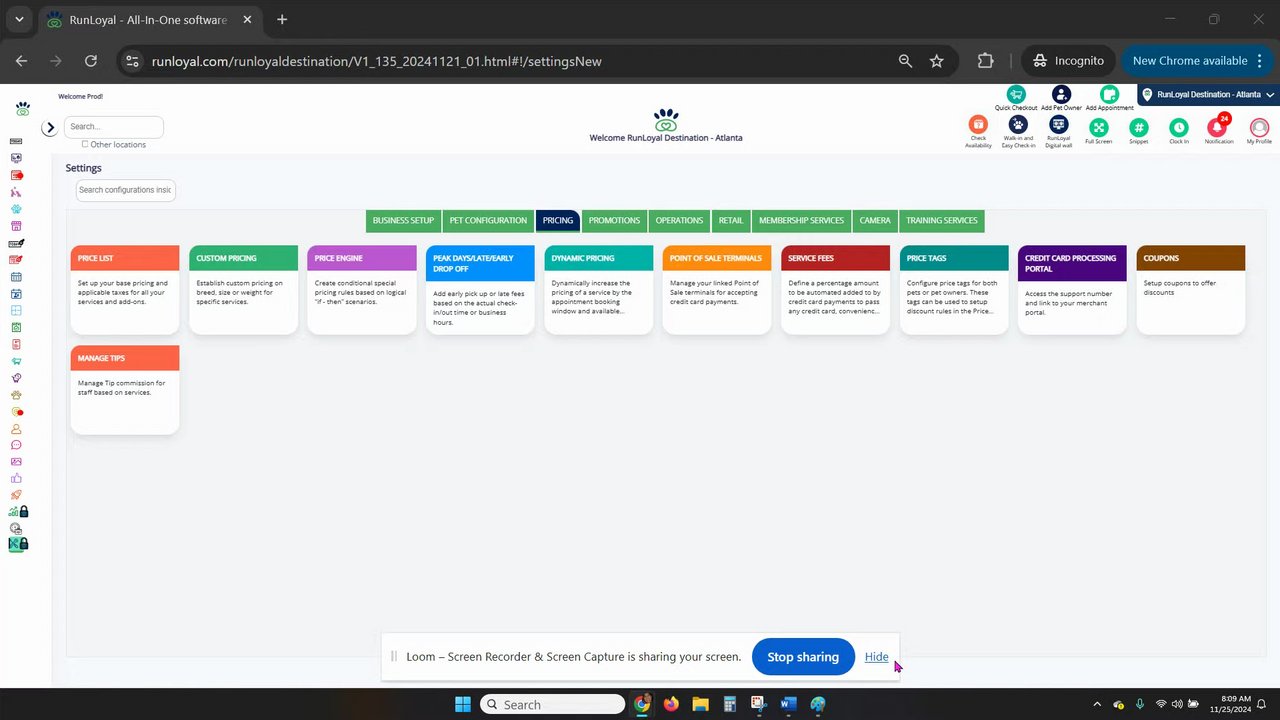This screenshot has height=720, width=1280.
Task: Open a new browser tab
Action: [x=282, y=19]
